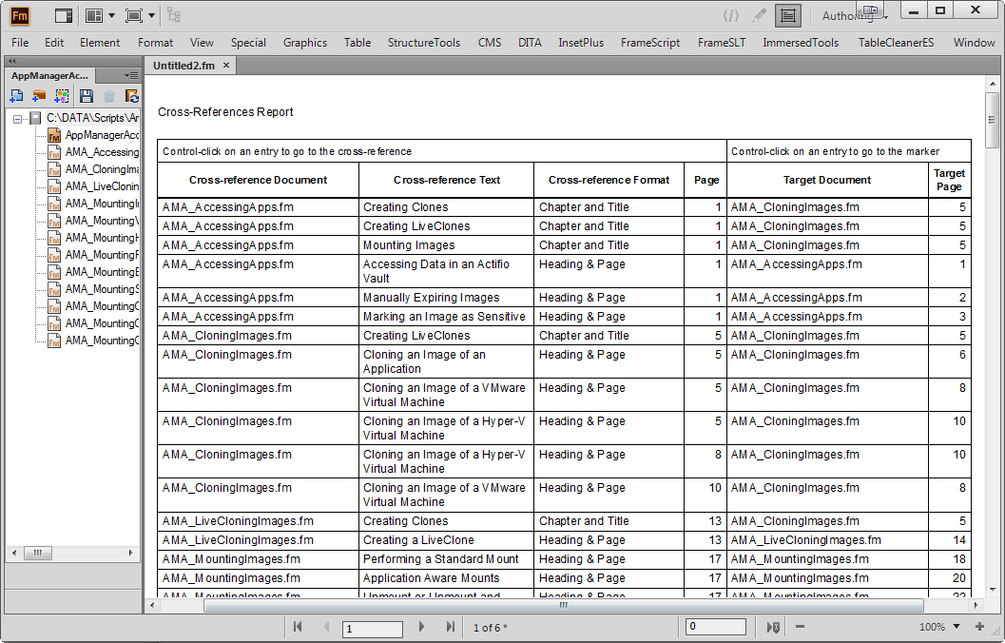
Task: Collapse the left panel with double-arrow
Action: [12, 62]
